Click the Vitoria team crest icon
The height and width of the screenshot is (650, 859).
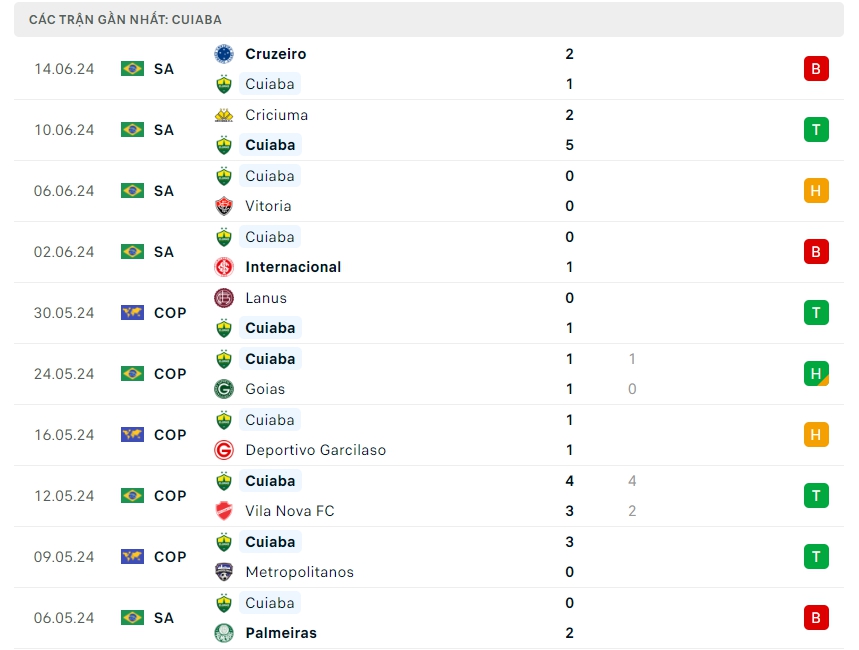224,206
